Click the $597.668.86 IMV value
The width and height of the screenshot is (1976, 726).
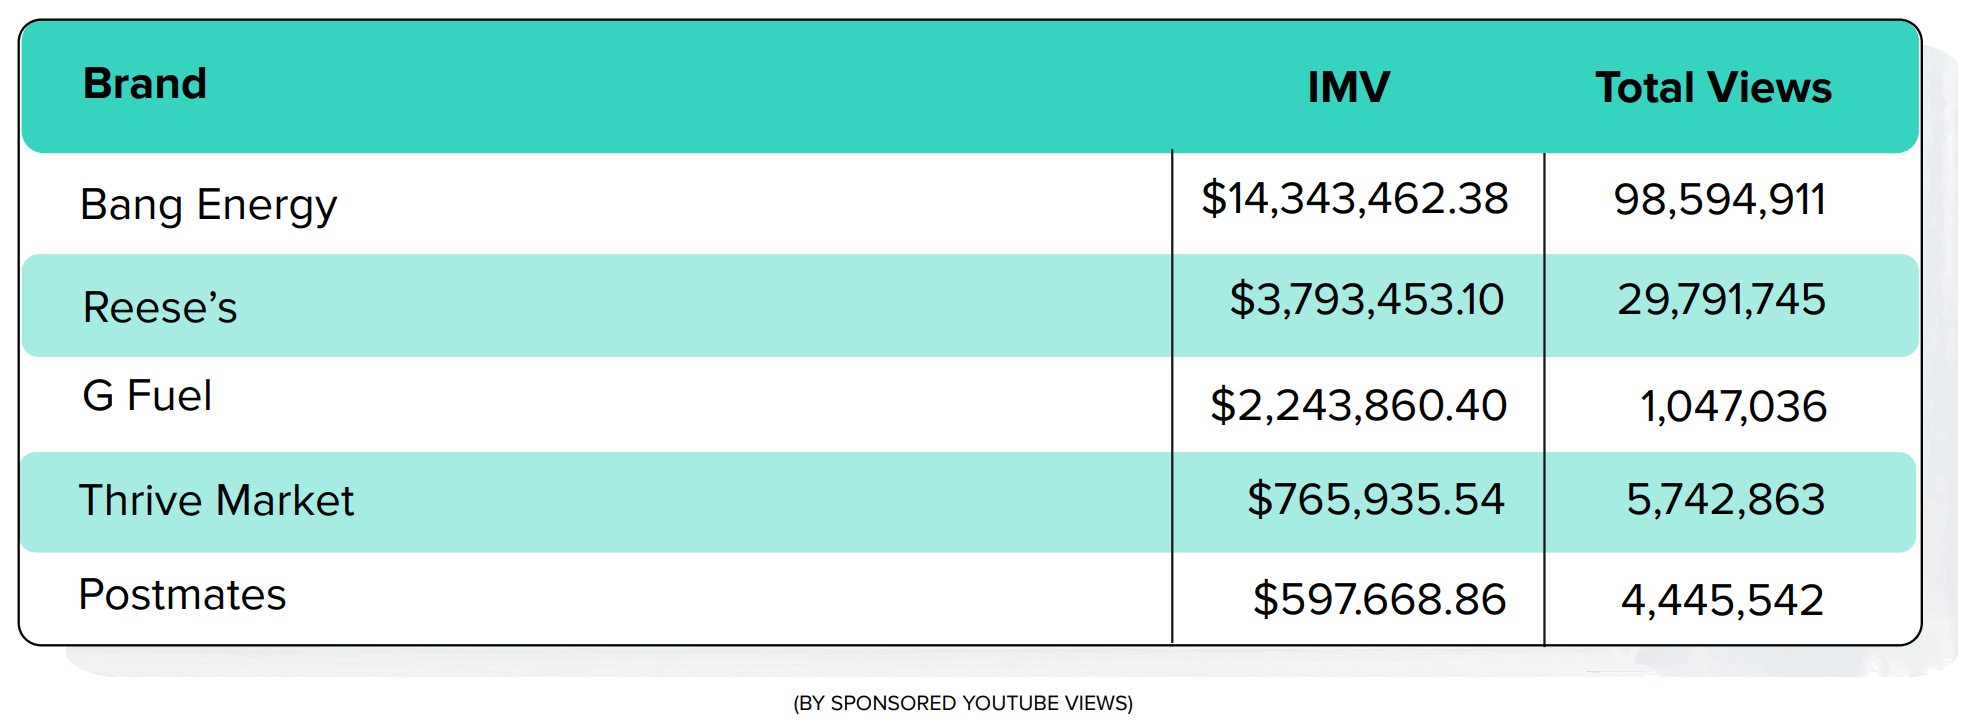(x=1380, y=599)
